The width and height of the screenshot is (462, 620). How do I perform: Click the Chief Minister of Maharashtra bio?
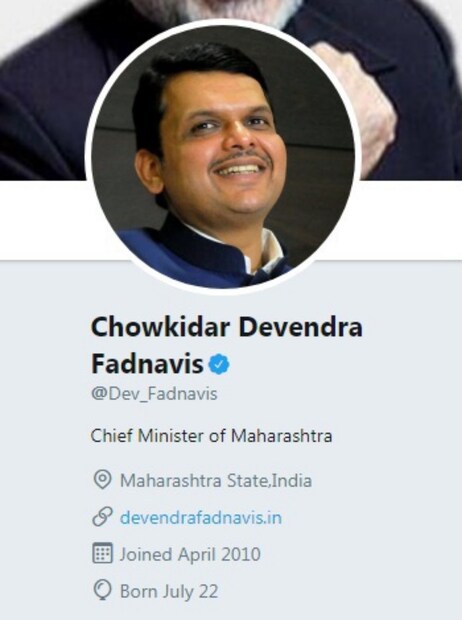click(211, 436)
